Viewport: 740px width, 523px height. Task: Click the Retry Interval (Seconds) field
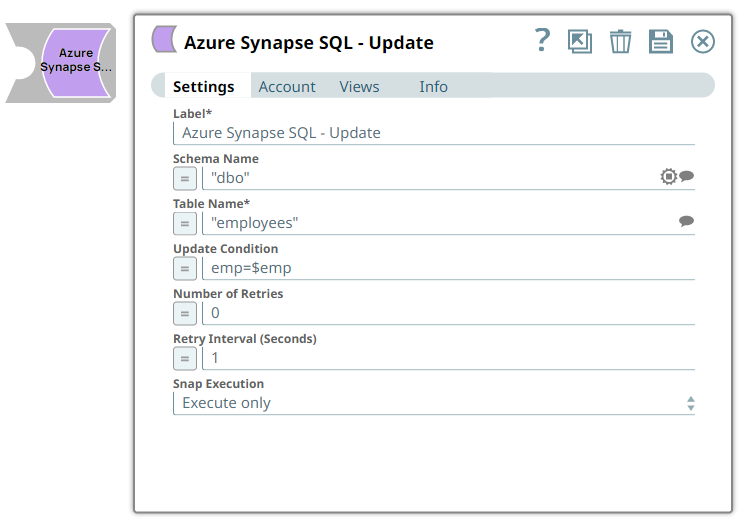pos(448,358)
